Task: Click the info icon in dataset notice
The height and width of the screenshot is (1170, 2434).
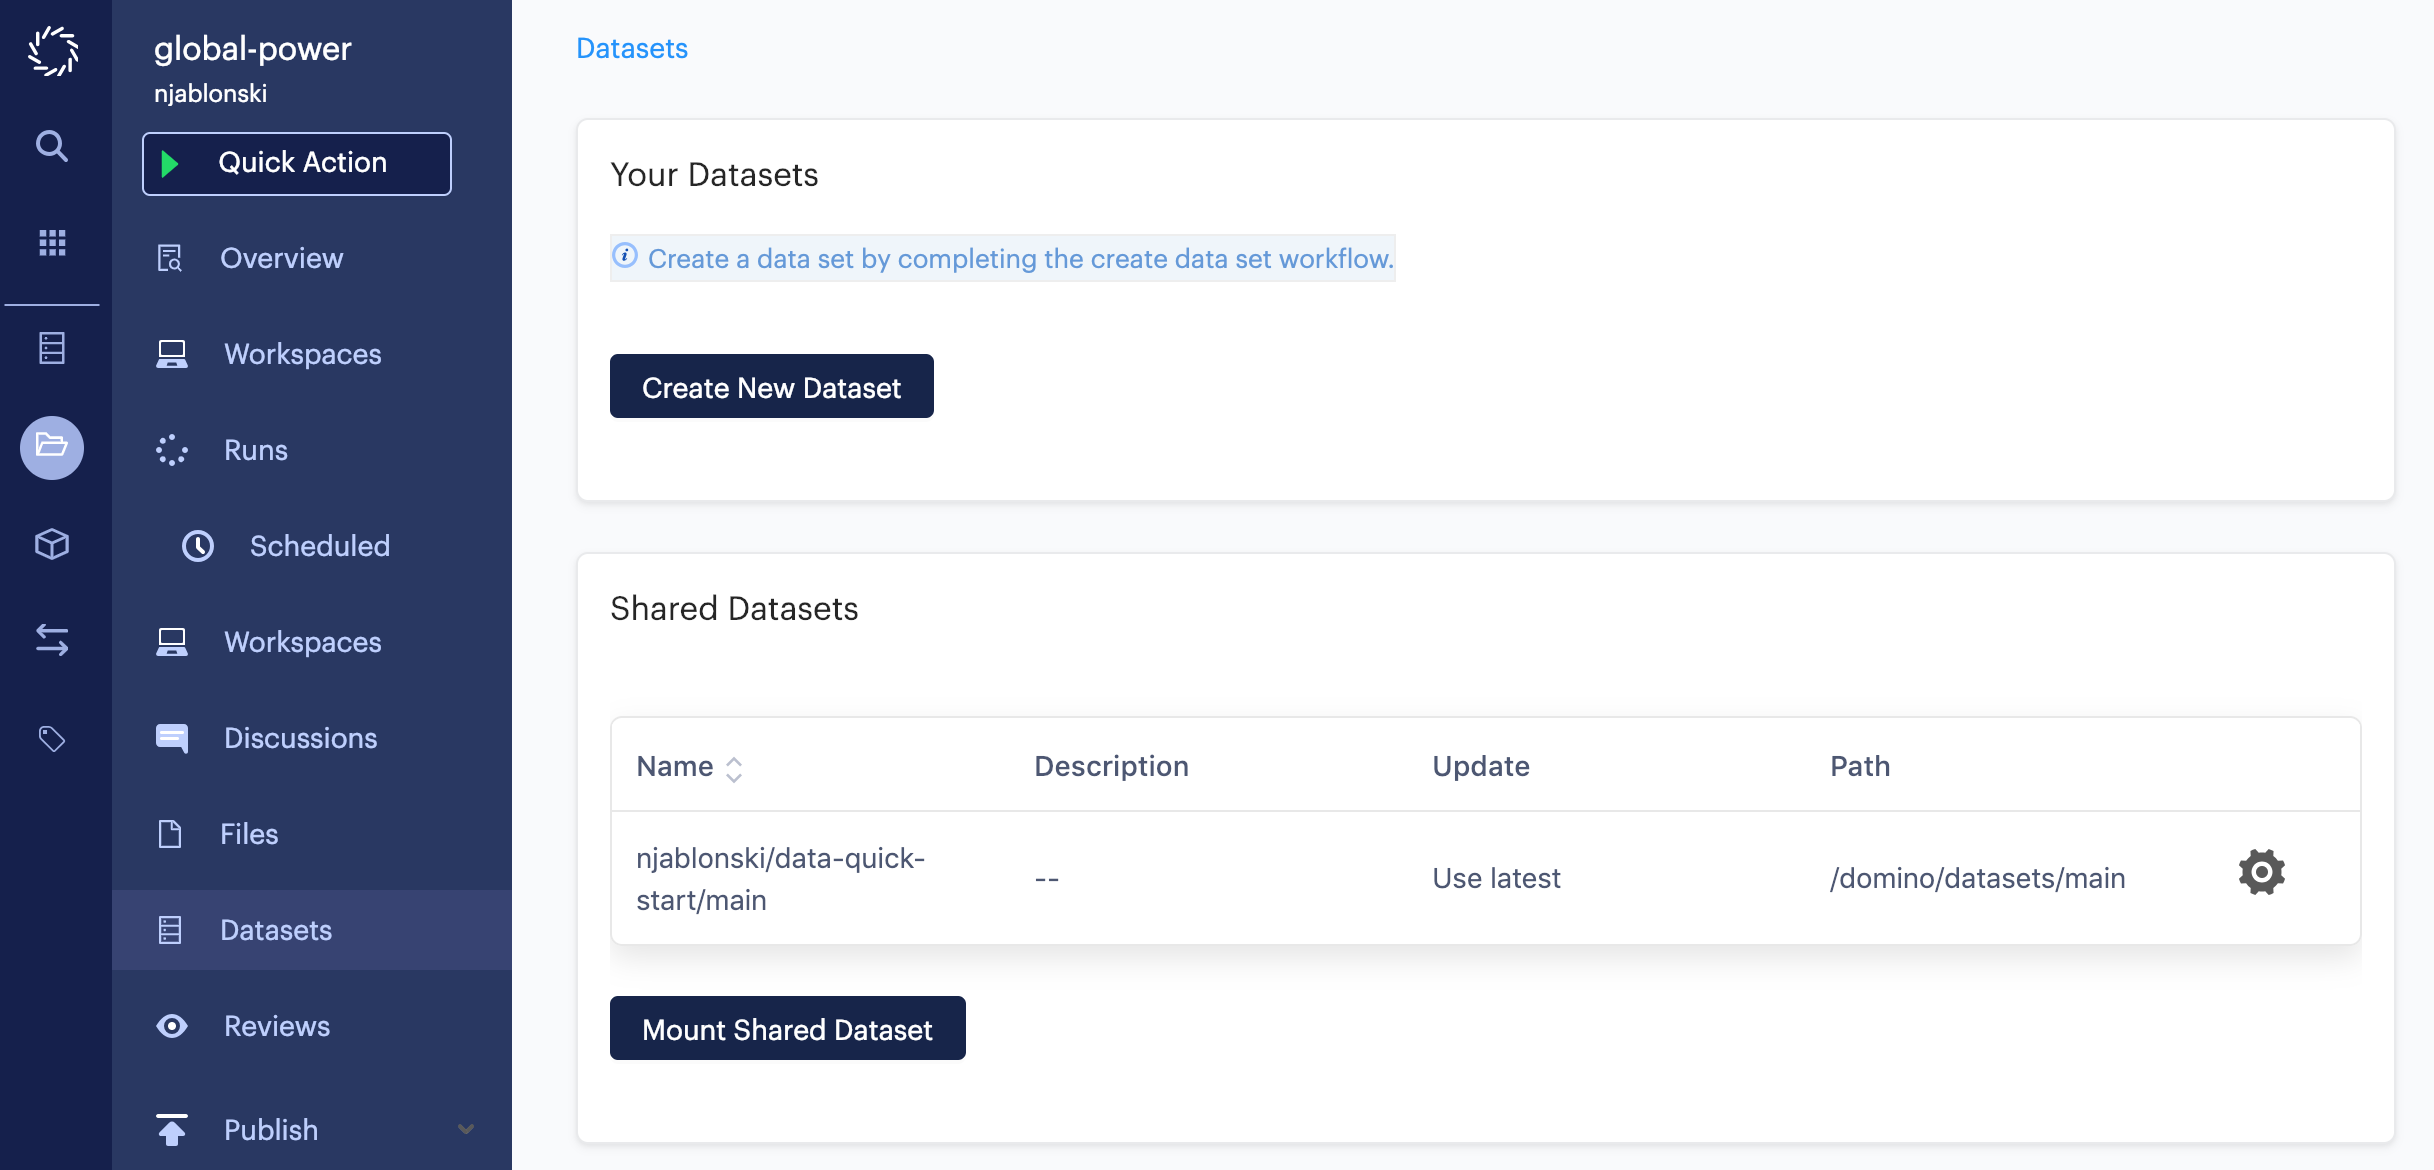Action: (625, 256)
